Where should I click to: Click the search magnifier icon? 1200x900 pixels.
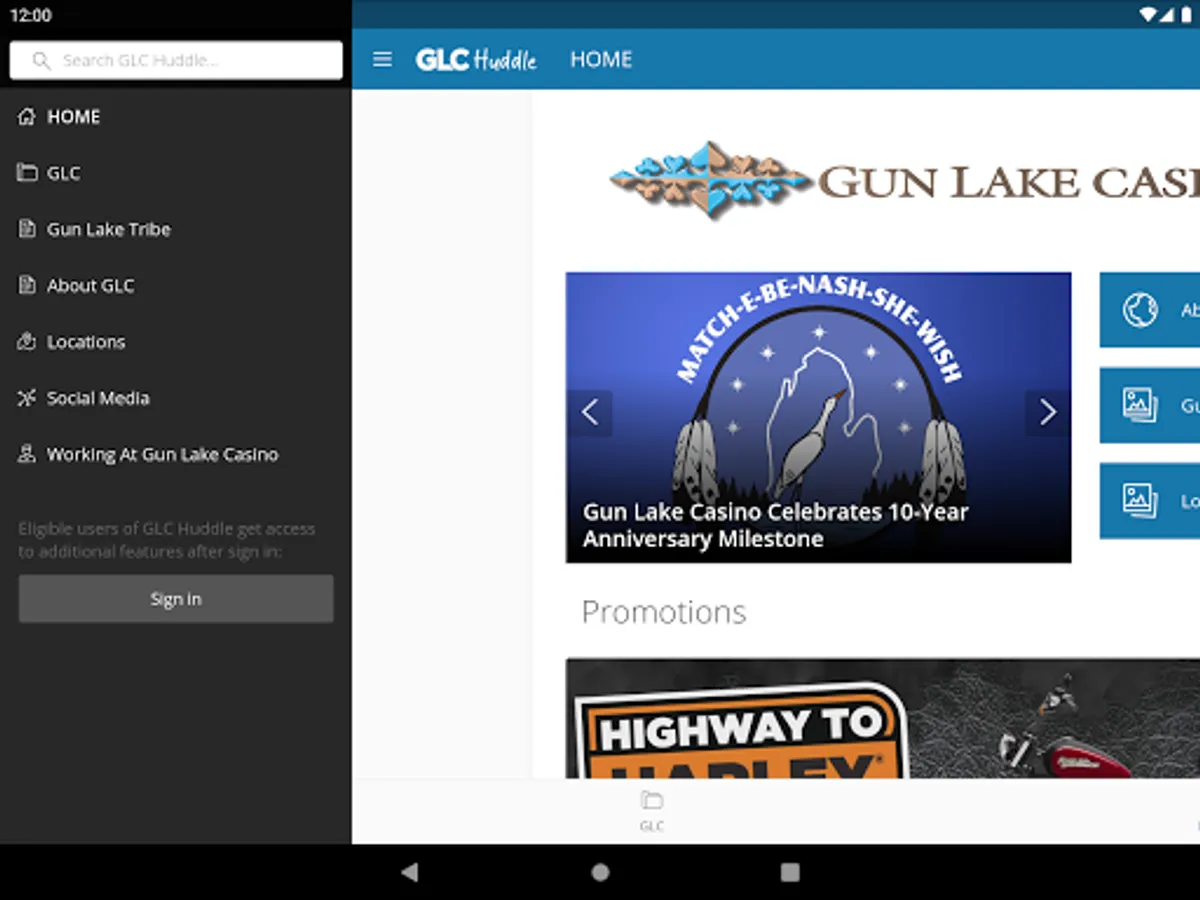pyautogui.click(x=41, y=60)
